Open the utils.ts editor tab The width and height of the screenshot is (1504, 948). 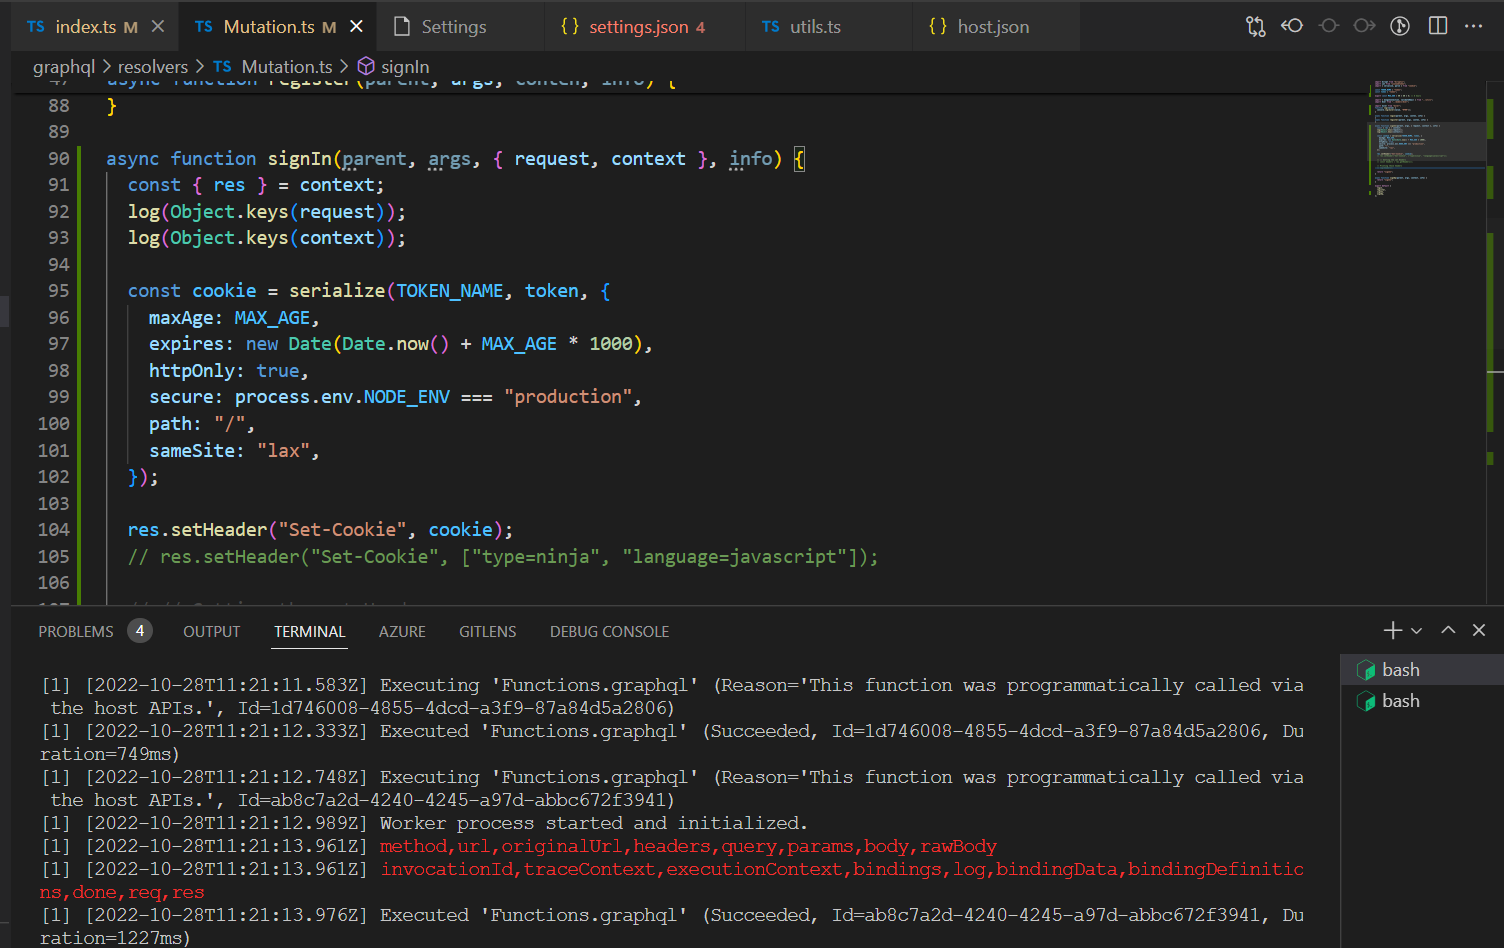coord(814,27)
